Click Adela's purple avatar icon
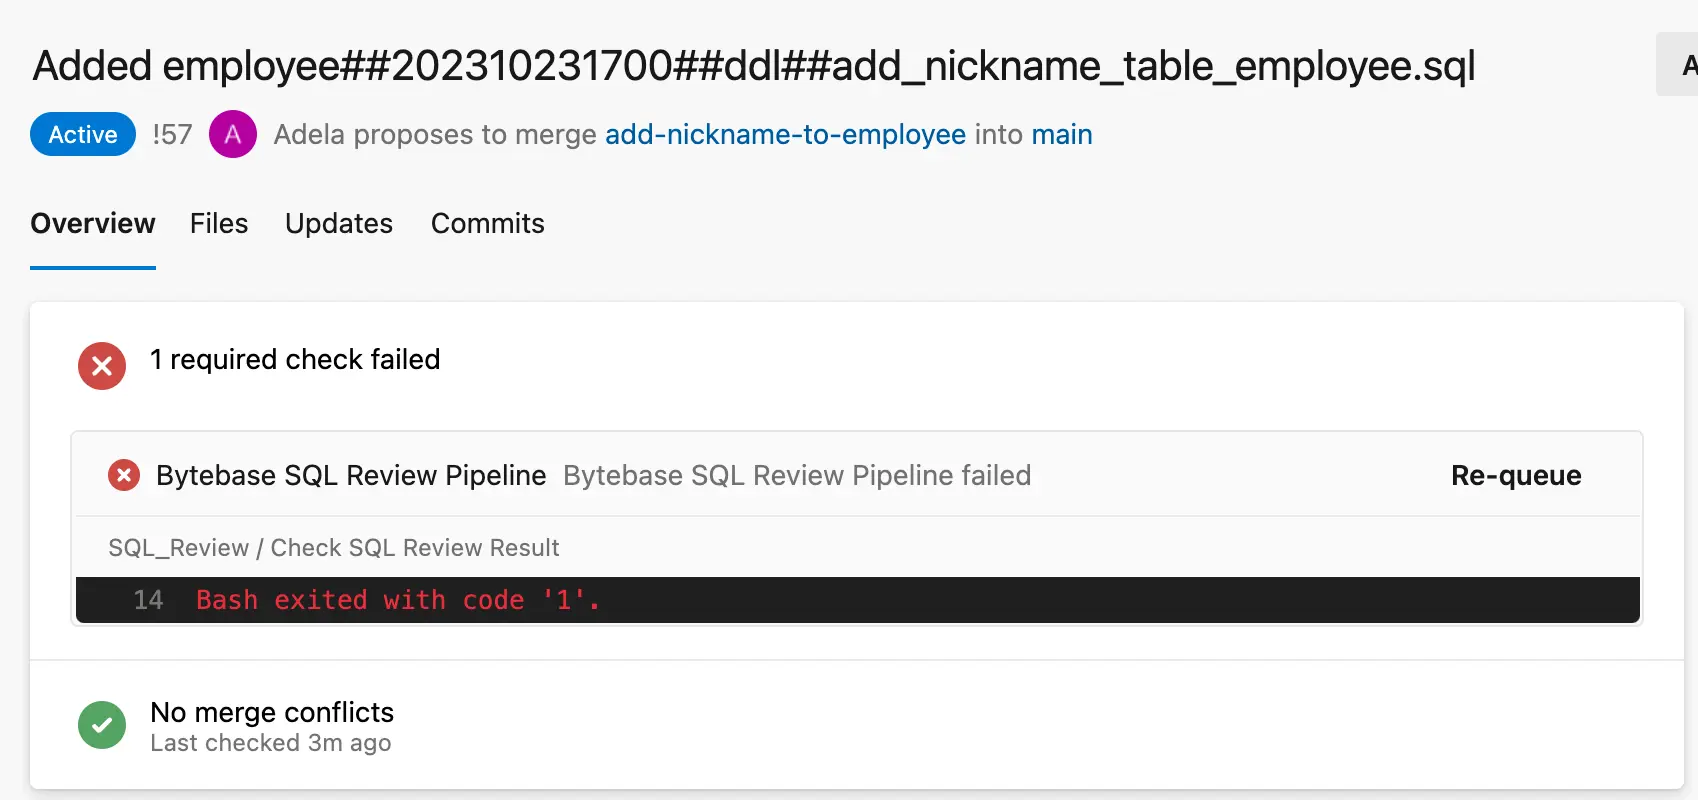Image resolution: width=1698 pixels, height=800 pixels. (x=233, y=134)
